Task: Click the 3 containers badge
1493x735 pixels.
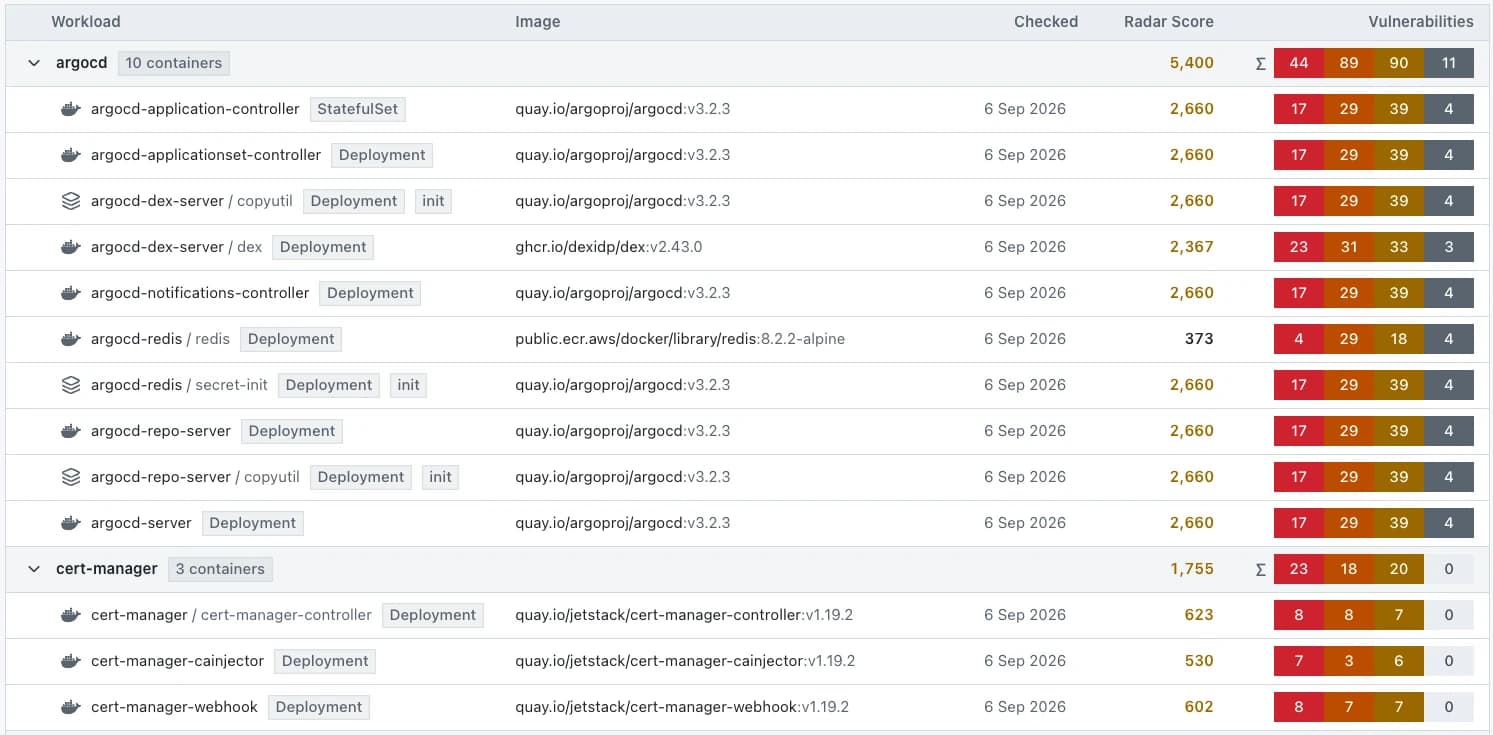Action: [220, 569]
